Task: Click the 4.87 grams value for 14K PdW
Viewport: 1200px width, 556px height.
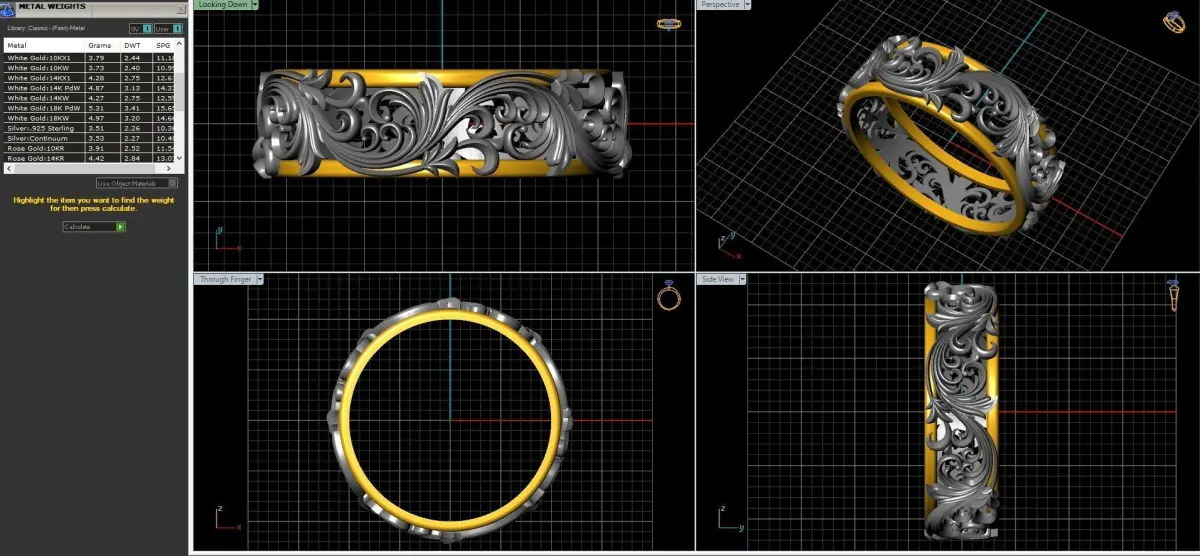Action: (96, 88)
